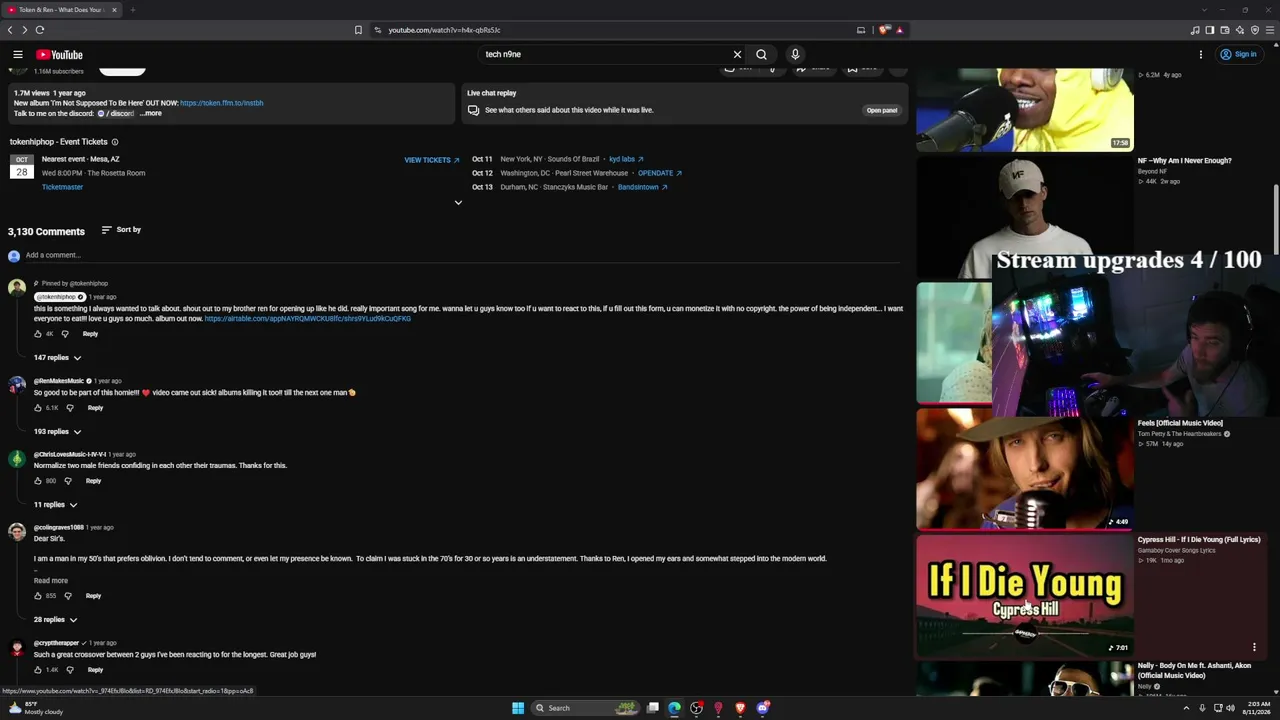Open Microsoft Edge from the taskbar
This screenshot has width=1280, height=720.
pyautogui.click(x=674, y=708)
